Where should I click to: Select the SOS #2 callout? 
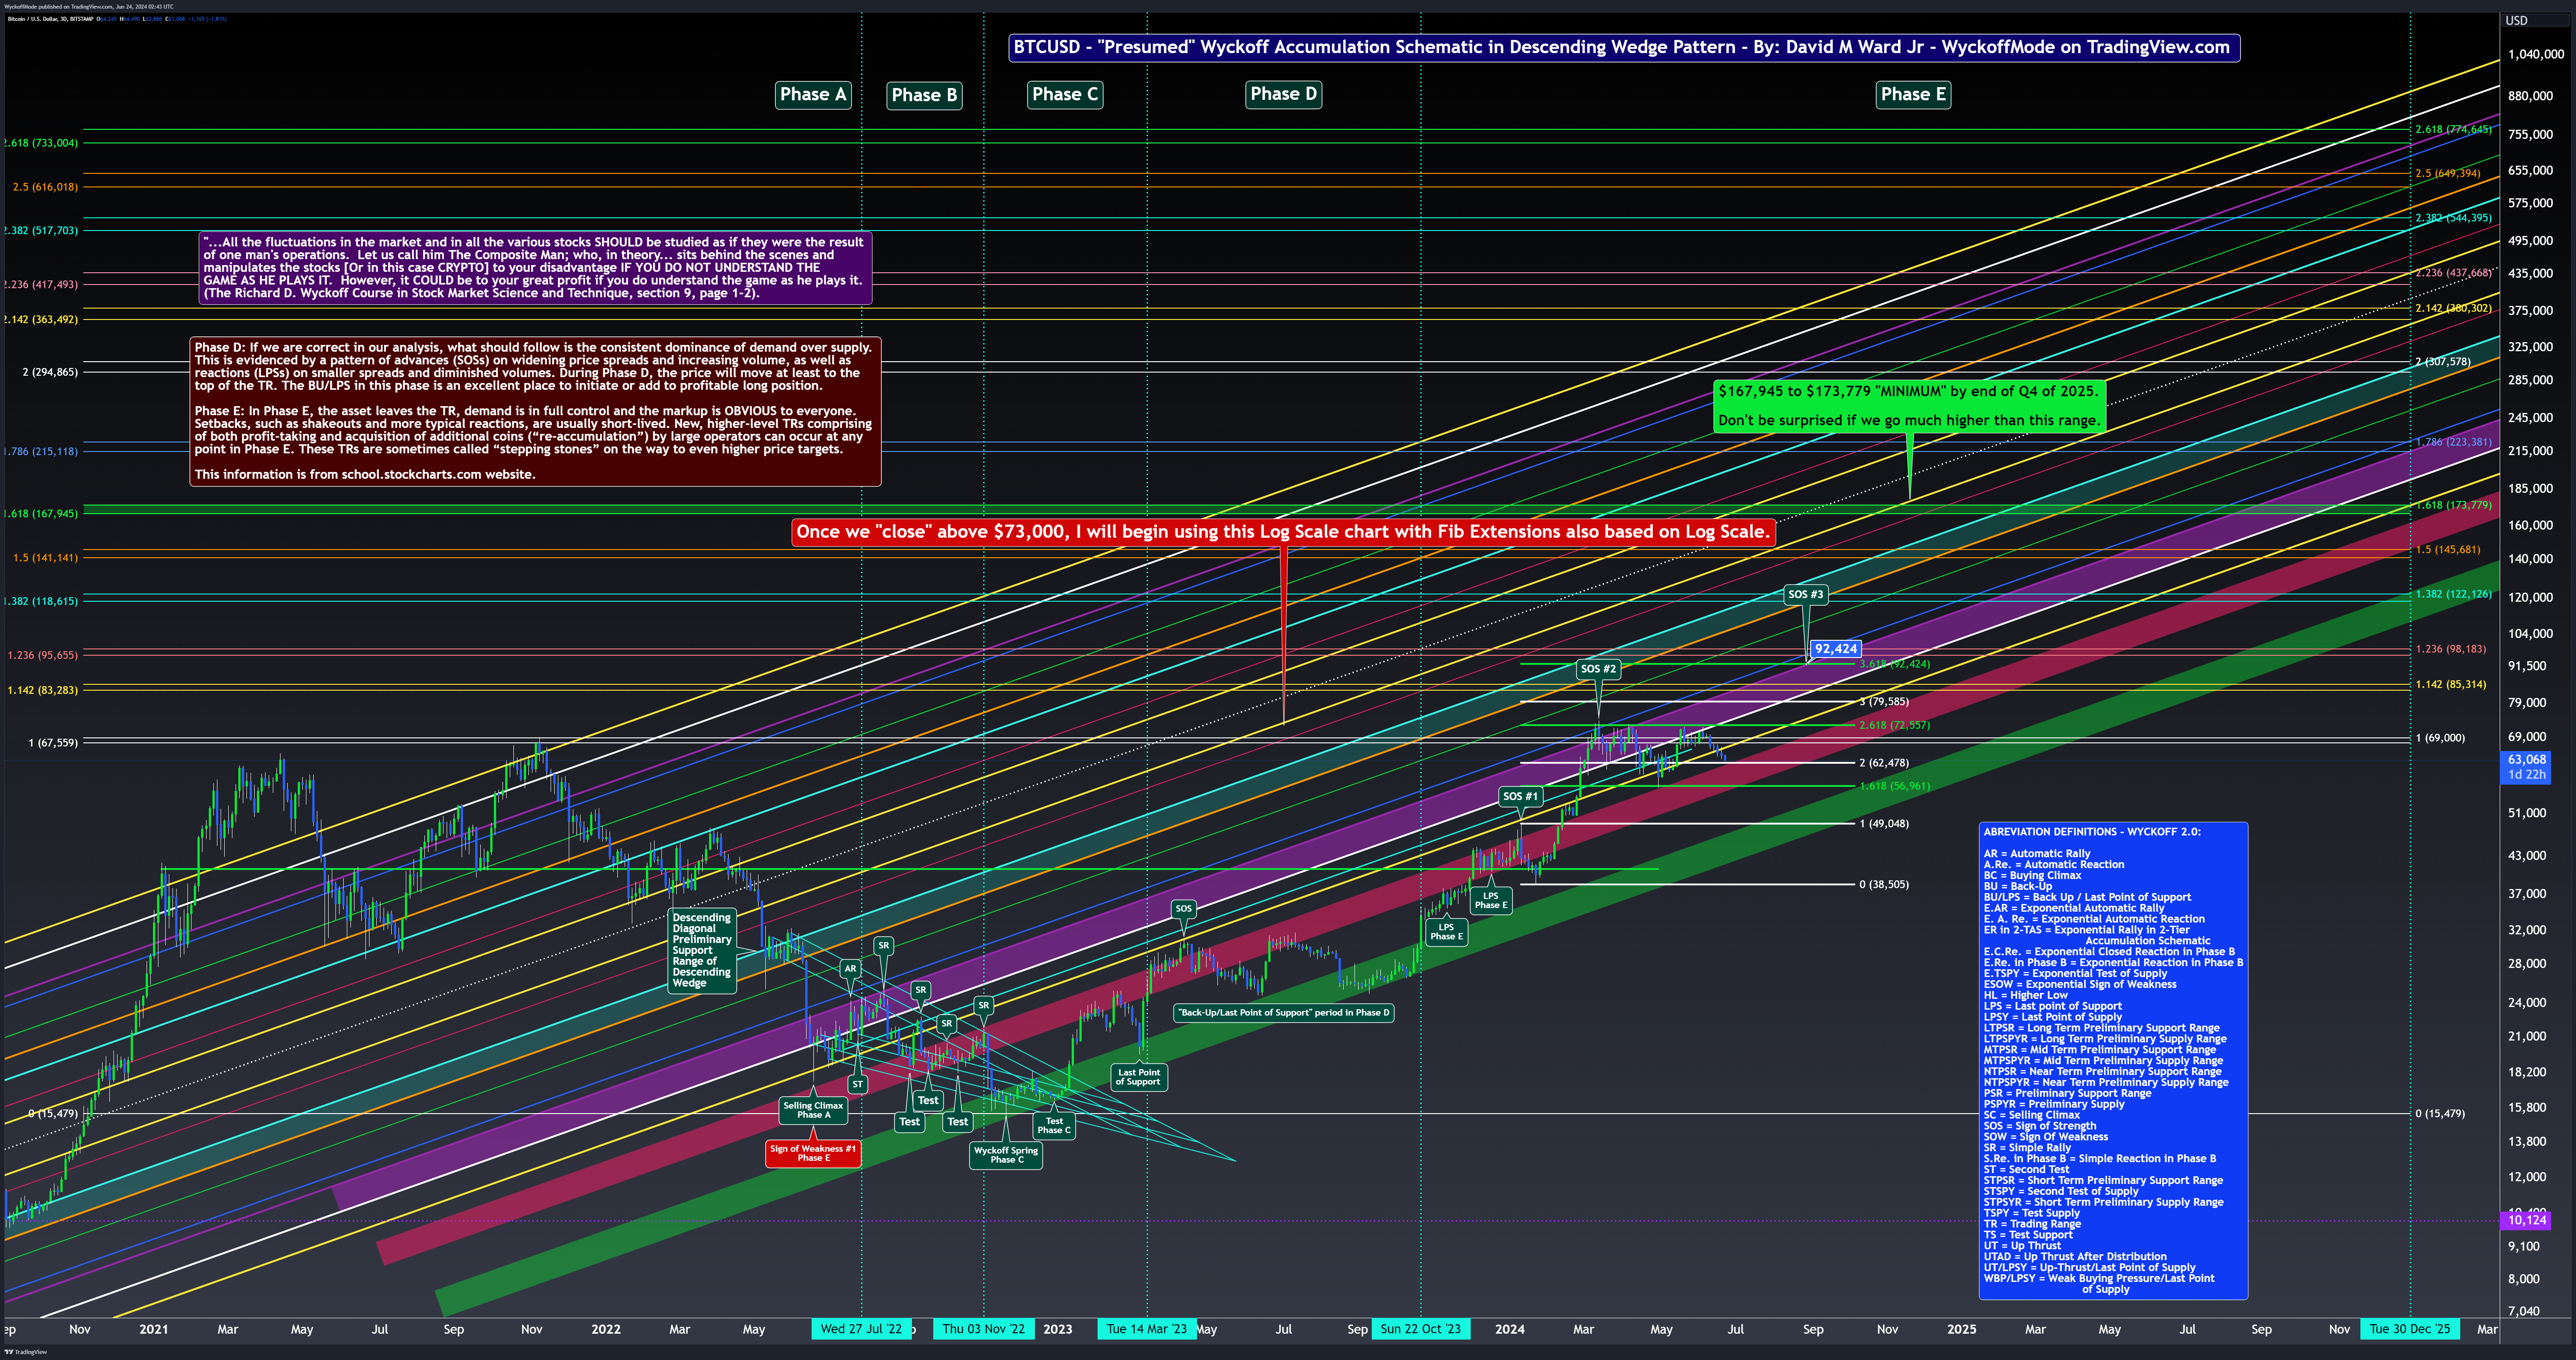[1598, 669]
